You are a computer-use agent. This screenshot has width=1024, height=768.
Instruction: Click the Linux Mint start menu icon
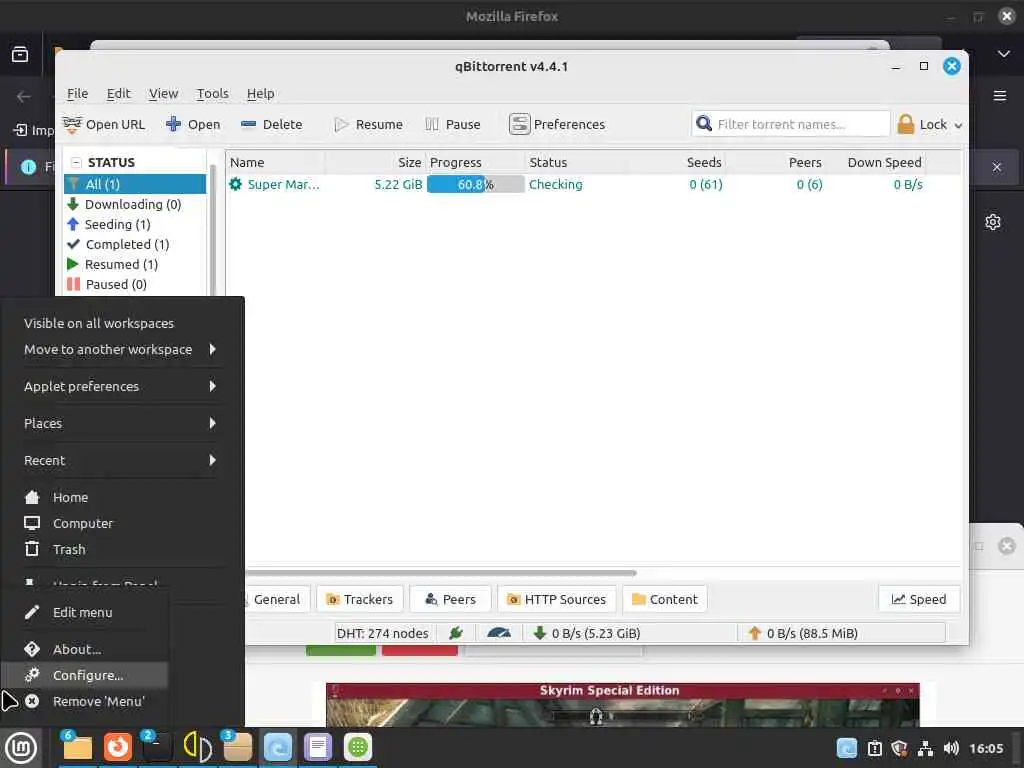click(21, 747)
